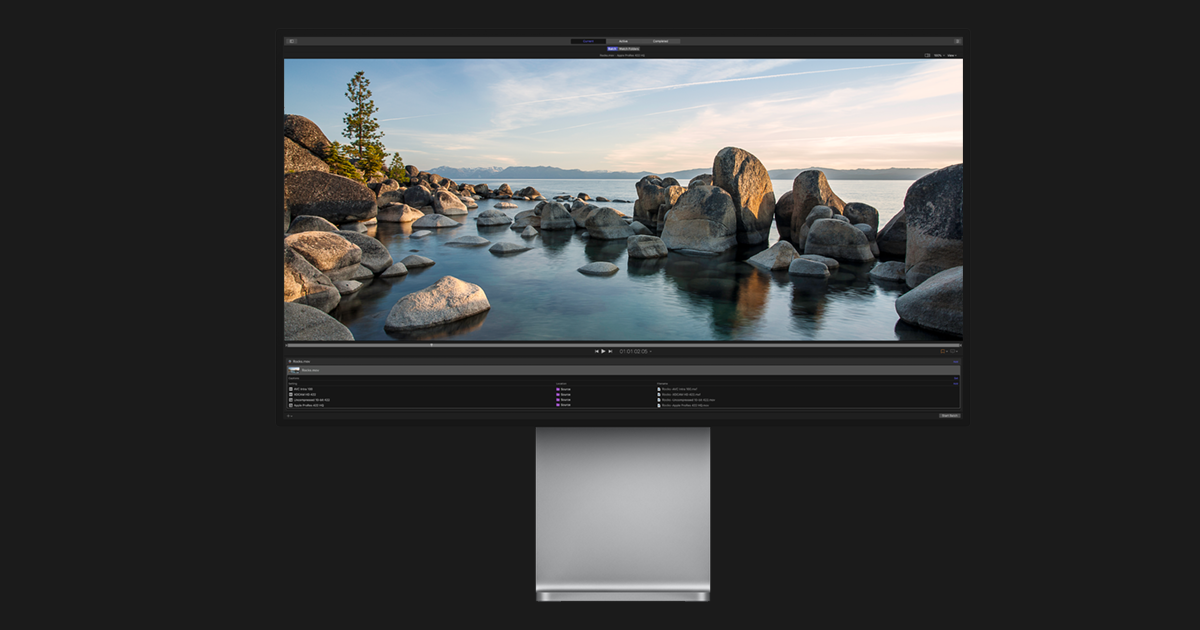Select the Batch segment control

tap(611, 48)
